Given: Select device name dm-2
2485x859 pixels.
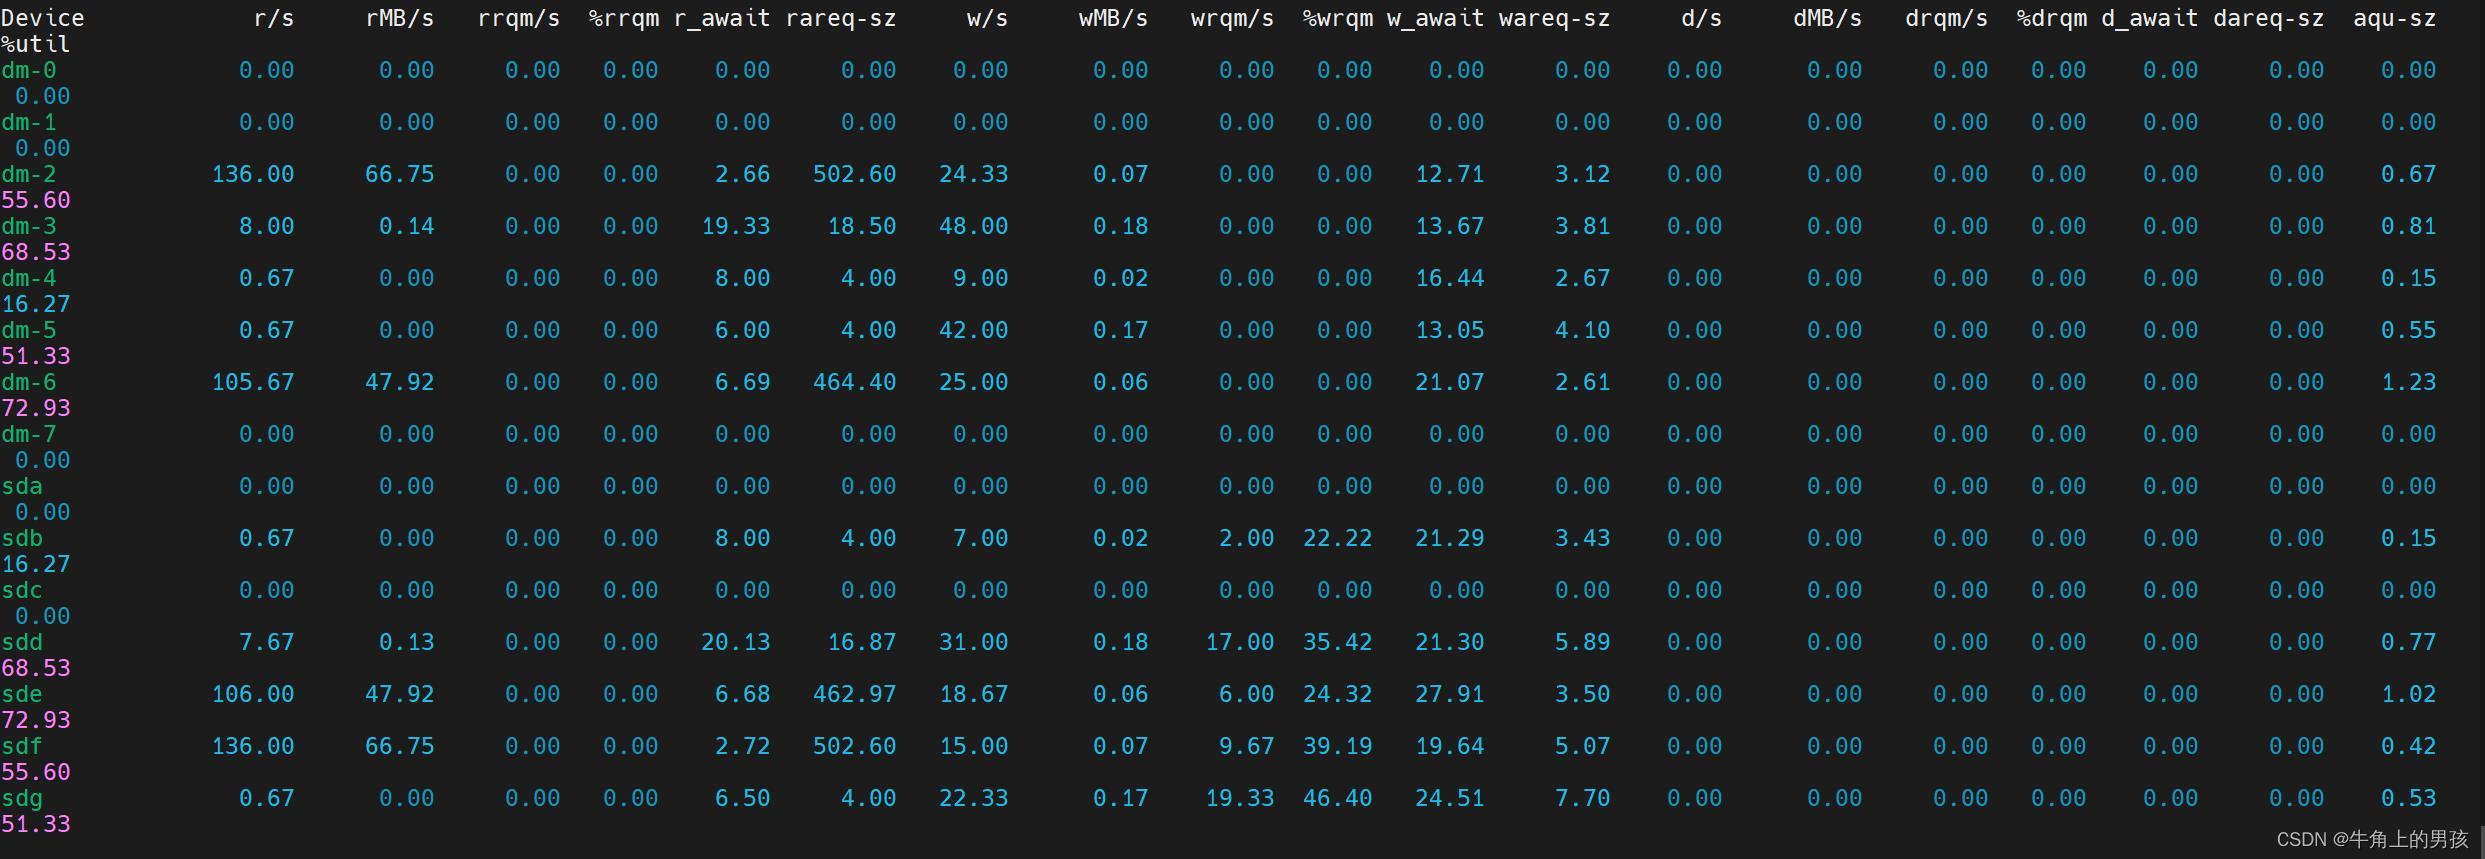Looking at the screenshot, I should (29, 174).
